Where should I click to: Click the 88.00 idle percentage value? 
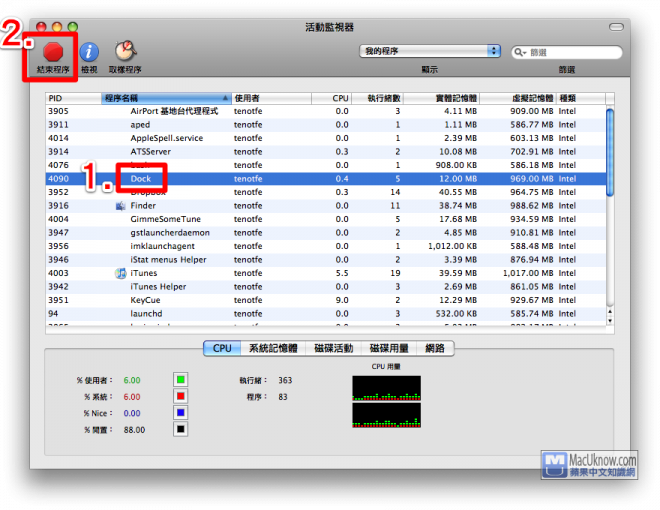coord(134,430)
